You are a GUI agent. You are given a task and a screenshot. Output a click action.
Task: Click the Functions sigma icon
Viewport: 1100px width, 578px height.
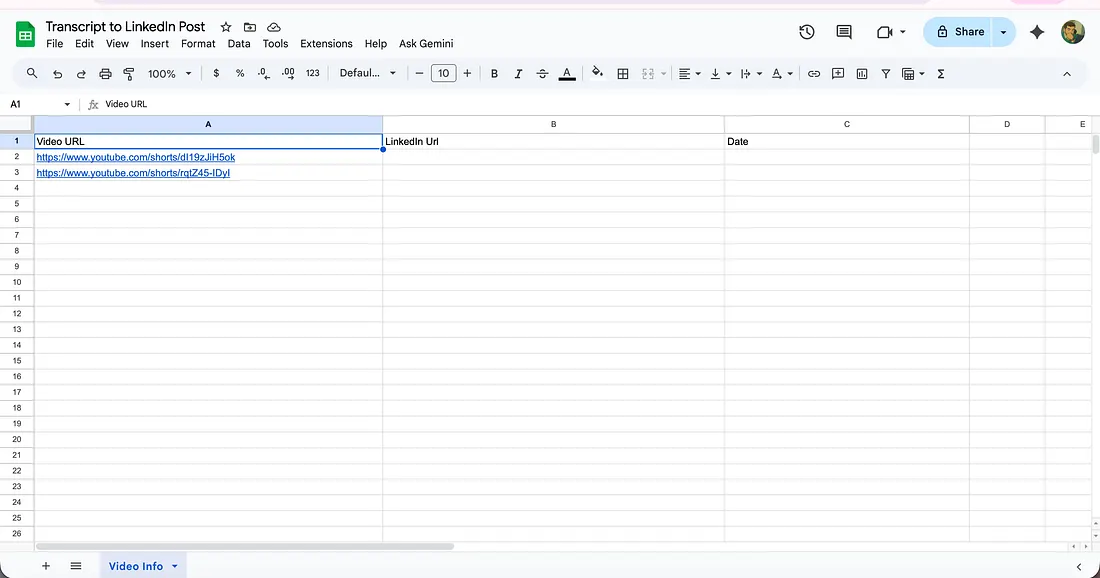coord(941,74)
